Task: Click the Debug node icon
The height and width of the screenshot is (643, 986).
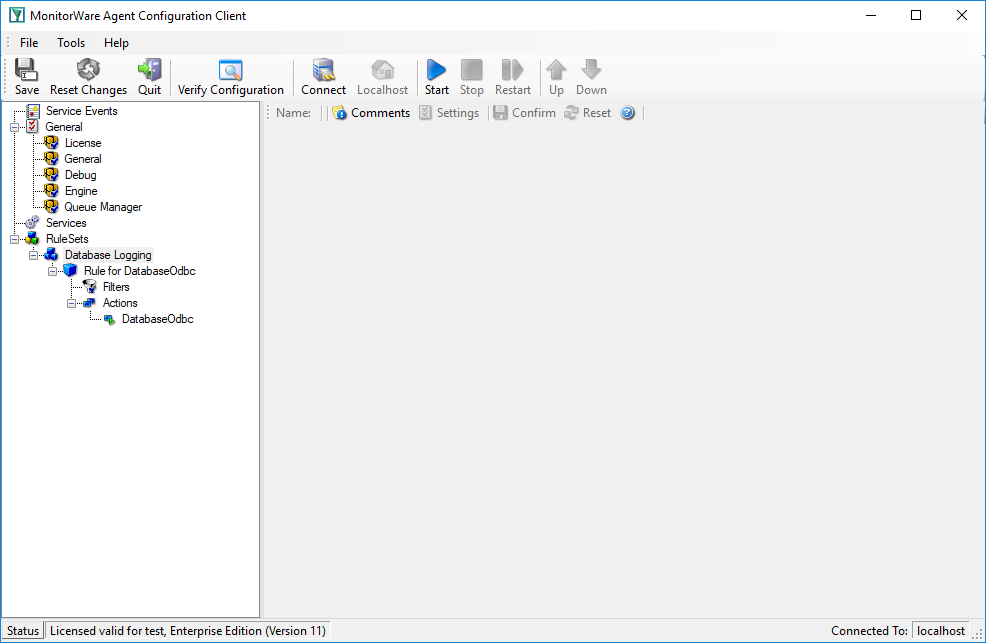Action: [x=52, y=175]
